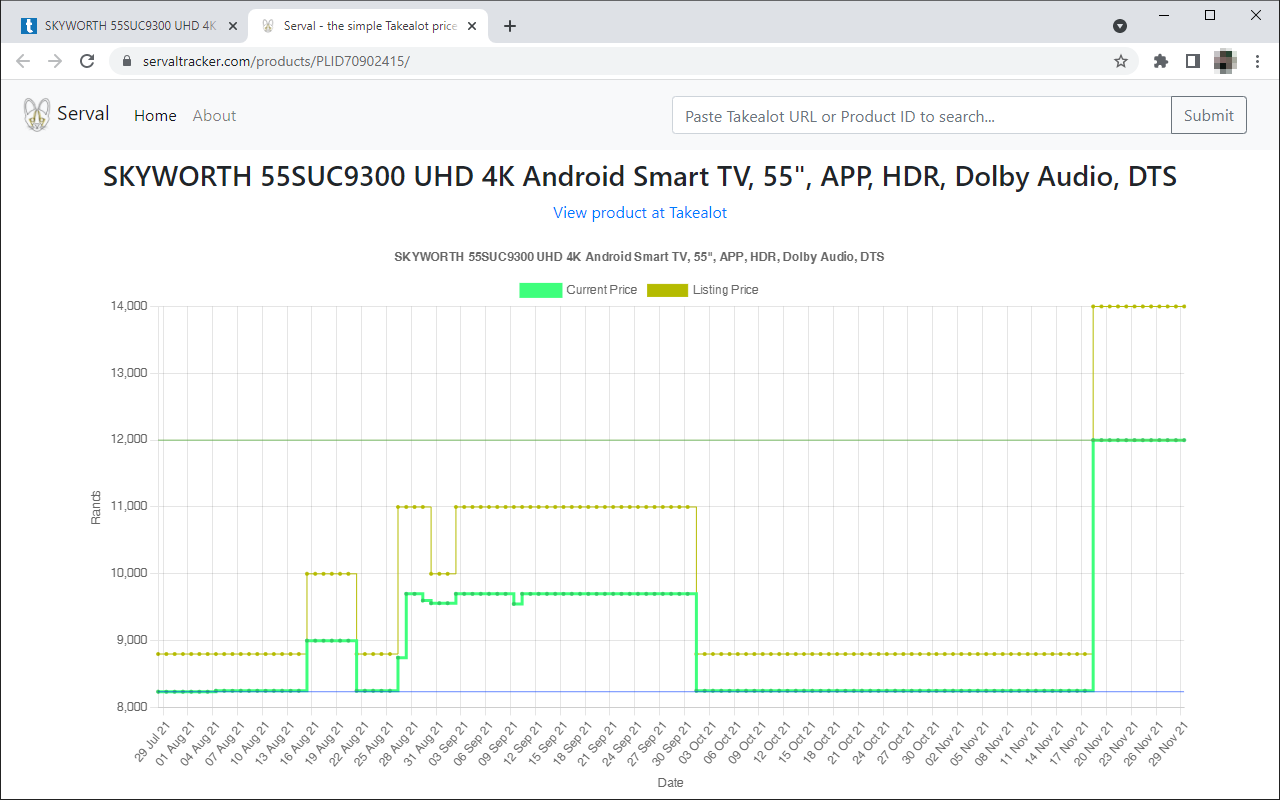This screenshot has height=800, width=1280.
Task: Open the Home nav link
Action: tap(155, 116)
